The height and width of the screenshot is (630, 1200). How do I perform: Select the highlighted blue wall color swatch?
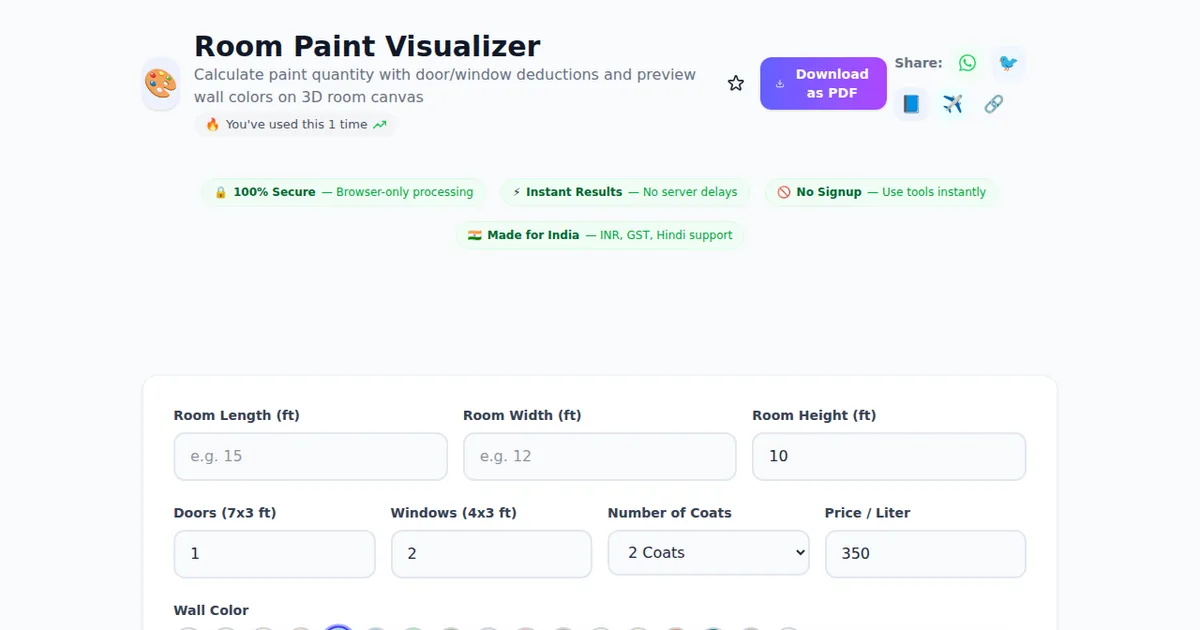coord(338,626)
